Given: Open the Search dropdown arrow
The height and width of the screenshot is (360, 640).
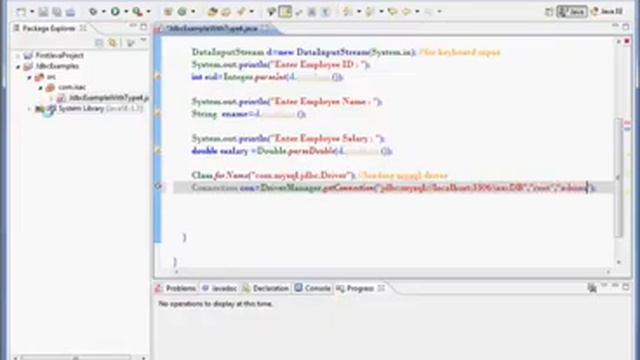Looking at the screenshot, I should coord(251,12).
